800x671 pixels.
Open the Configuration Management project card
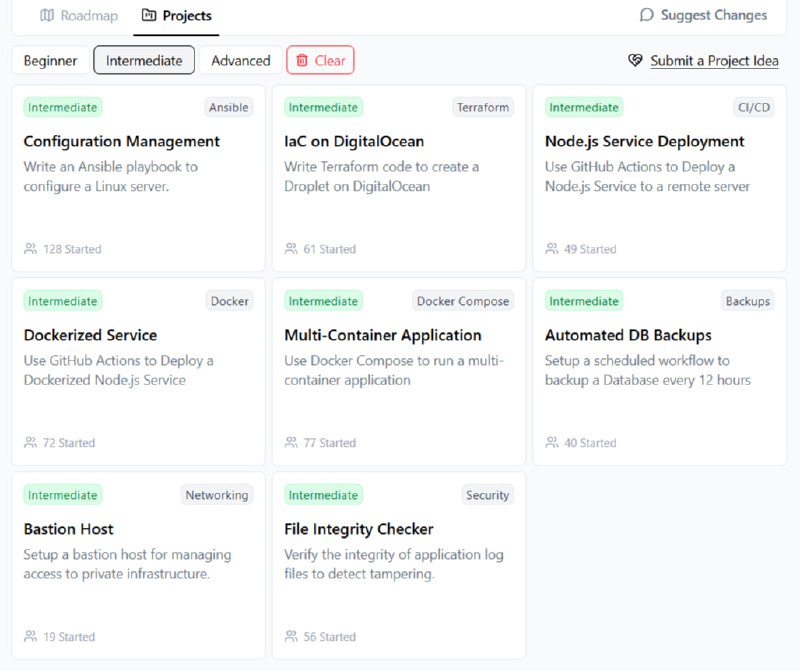(138, 178)
